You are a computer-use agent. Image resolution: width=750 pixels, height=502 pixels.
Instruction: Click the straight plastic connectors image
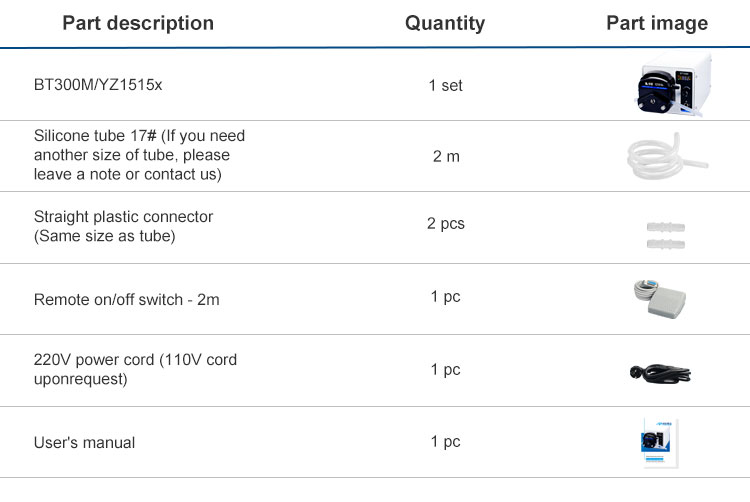tap(665, 235)
